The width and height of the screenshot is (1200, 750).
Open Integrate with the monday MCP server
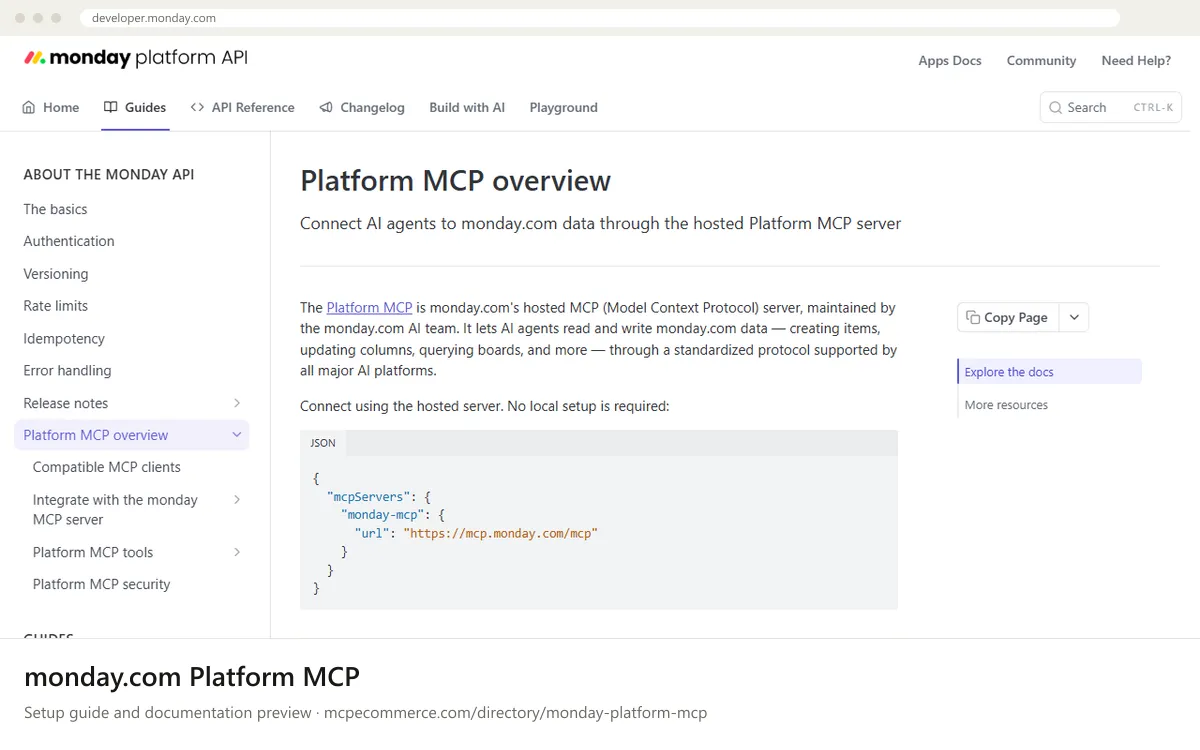click(x=115, y=509)
